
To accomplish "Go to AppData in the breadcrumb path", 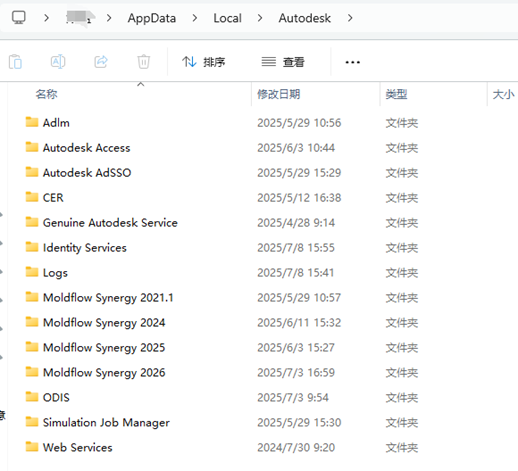I will click(x=152, y=18).
